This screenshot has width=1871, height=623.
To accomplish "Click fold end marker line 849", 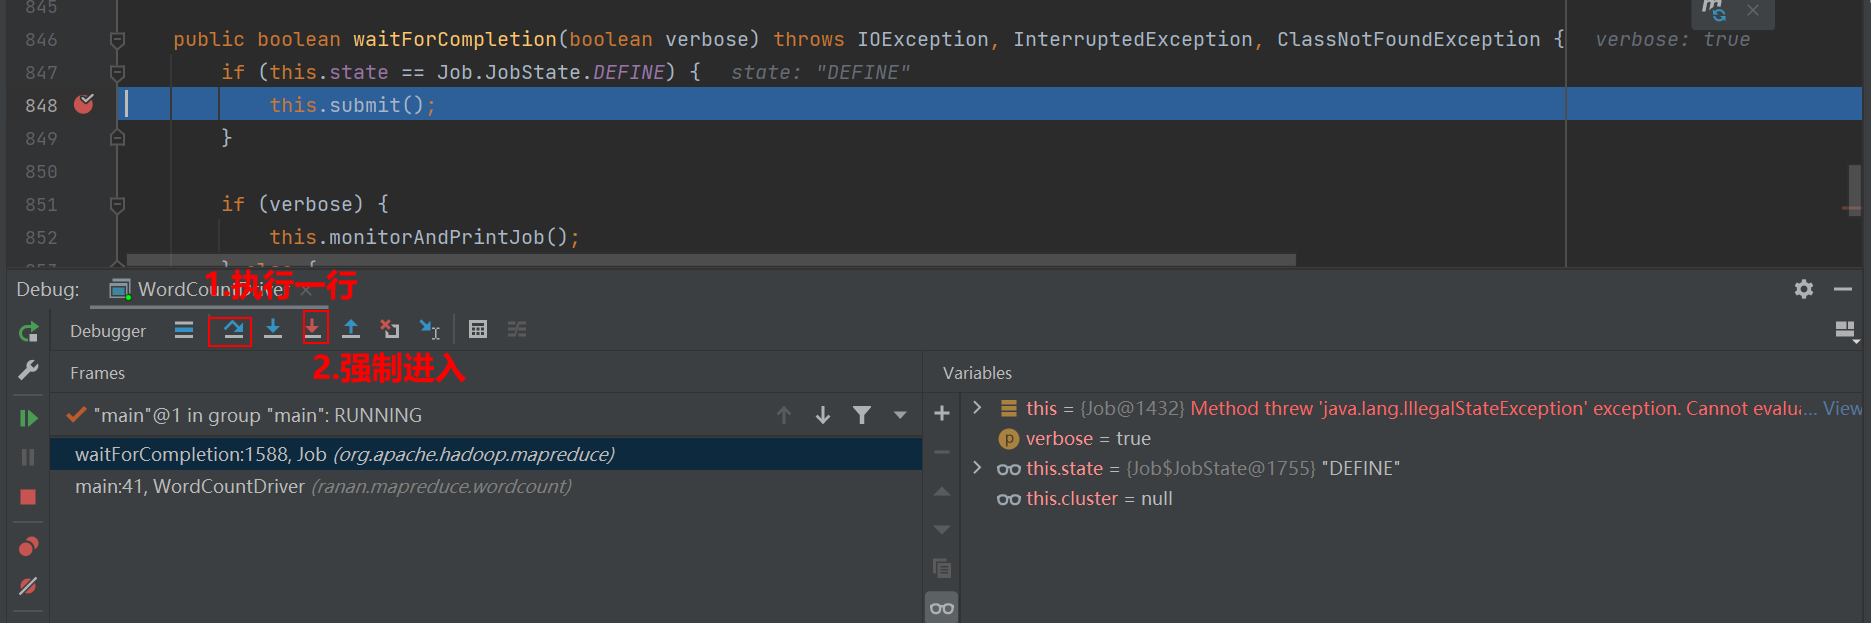I will [117, 138].
